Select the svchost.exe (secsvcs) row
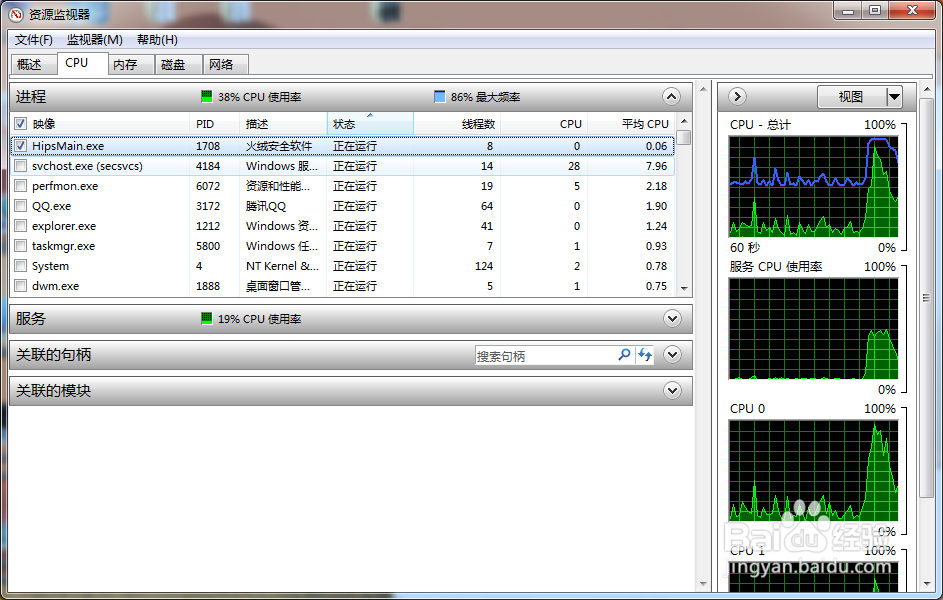Screen dimensions: 943x600 [x=342, y=166]
